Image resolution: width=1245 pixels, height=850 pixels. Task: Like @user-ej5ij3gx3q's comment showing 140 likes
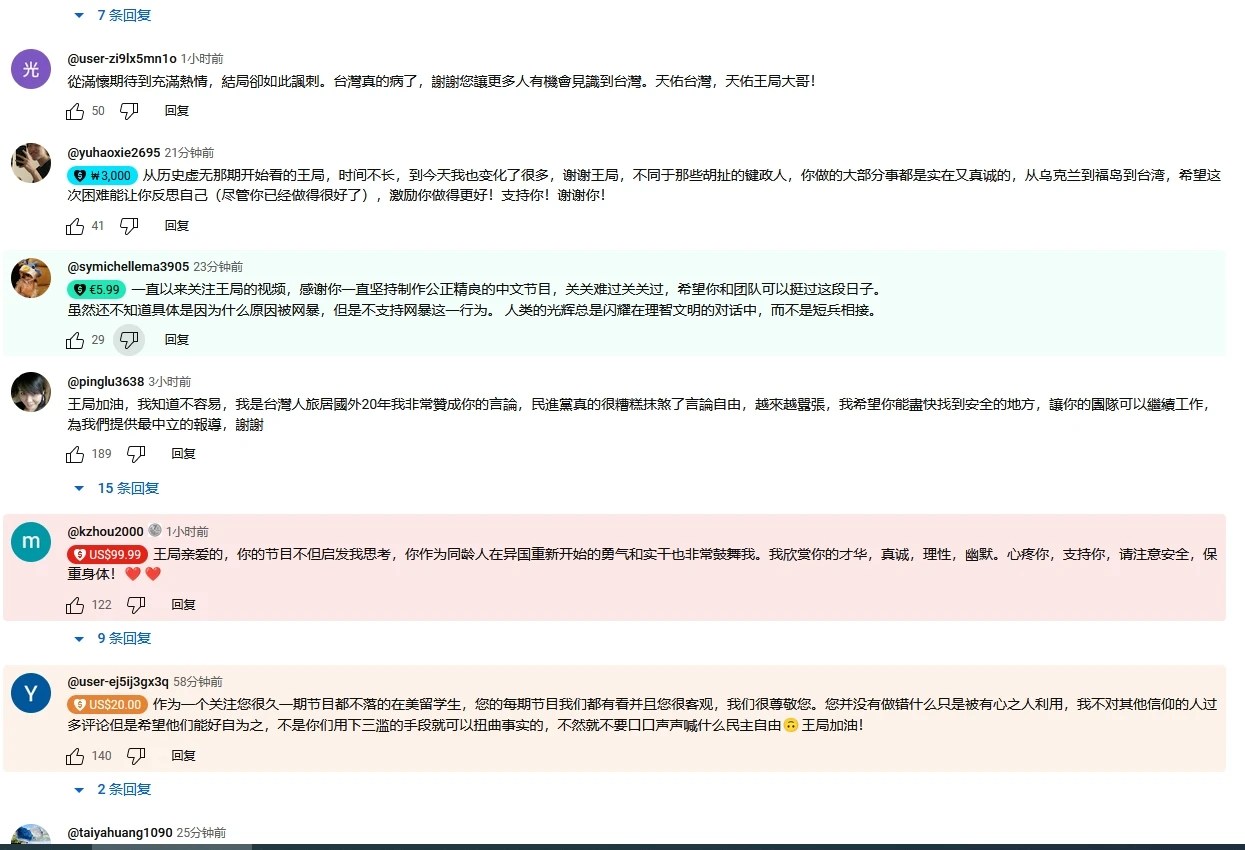coord(75,756)
